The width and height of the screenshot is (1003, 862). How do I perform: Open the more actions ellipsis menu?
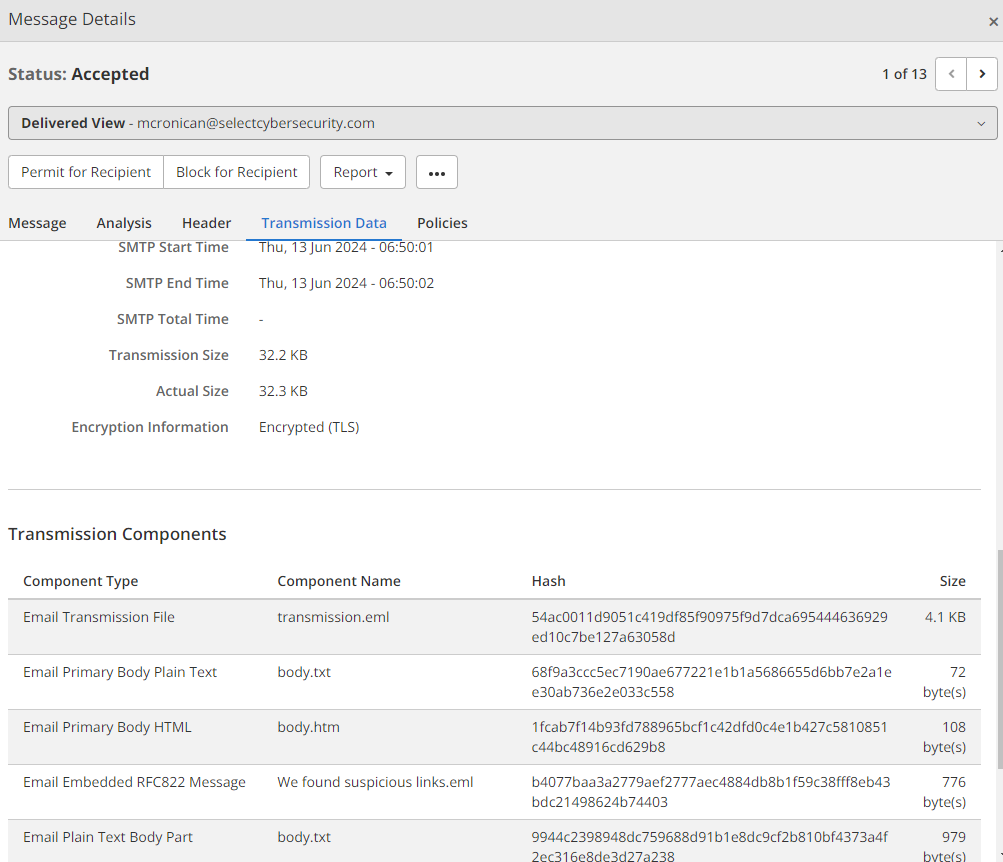(437, 172)
